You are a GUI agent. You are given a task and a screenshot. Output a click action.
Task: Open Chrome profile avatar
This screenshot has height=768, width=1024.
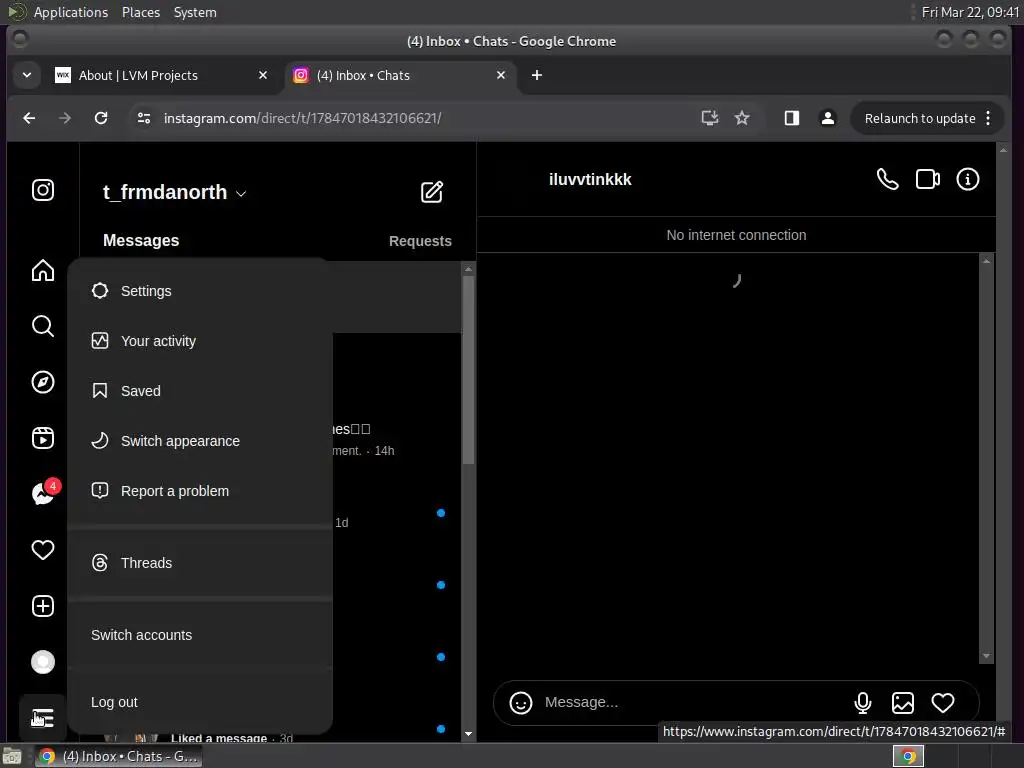pos(827,118)
